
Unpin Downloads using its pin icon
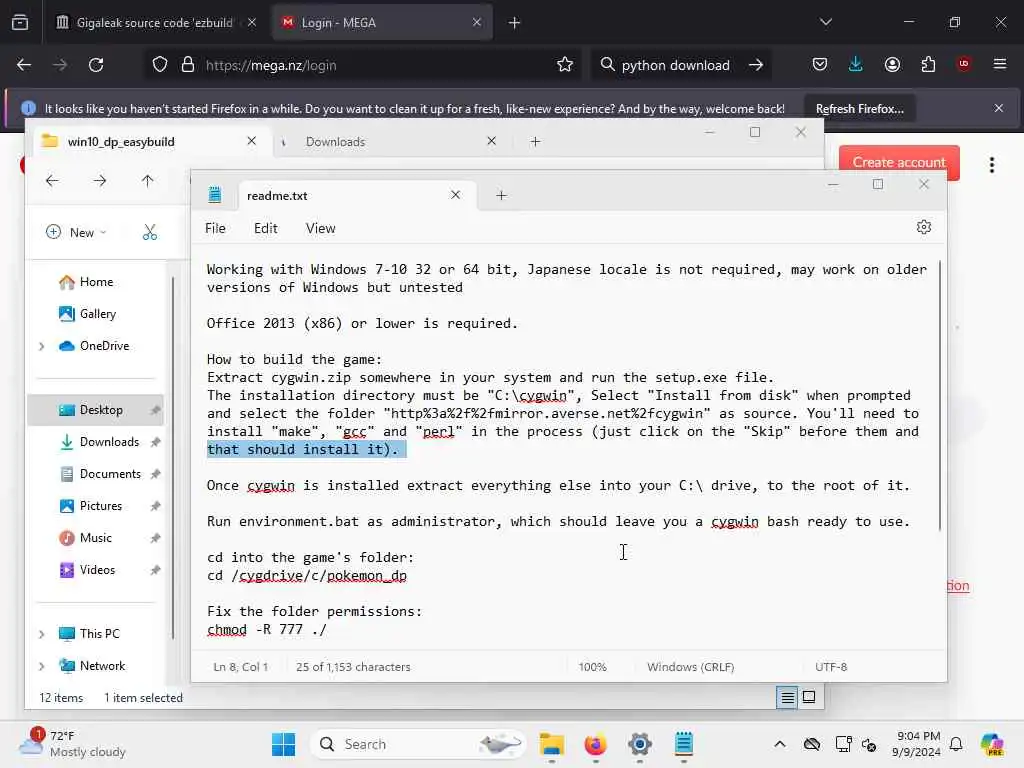pyautogui.click(x=155, y=442)
